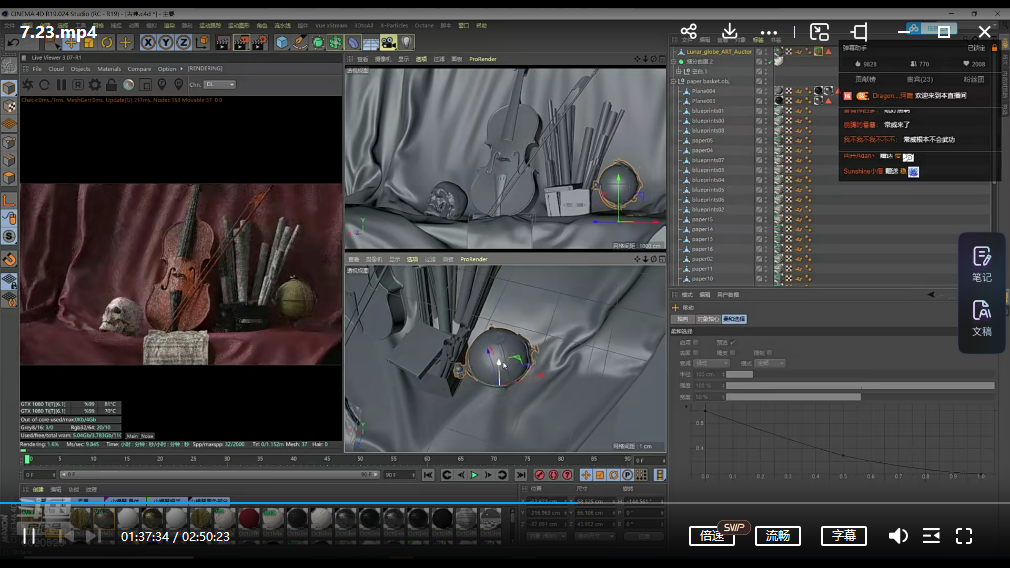Click the blue Deformer icon
Viewport: 1010px width, 568px height.
tap(353, 43)
